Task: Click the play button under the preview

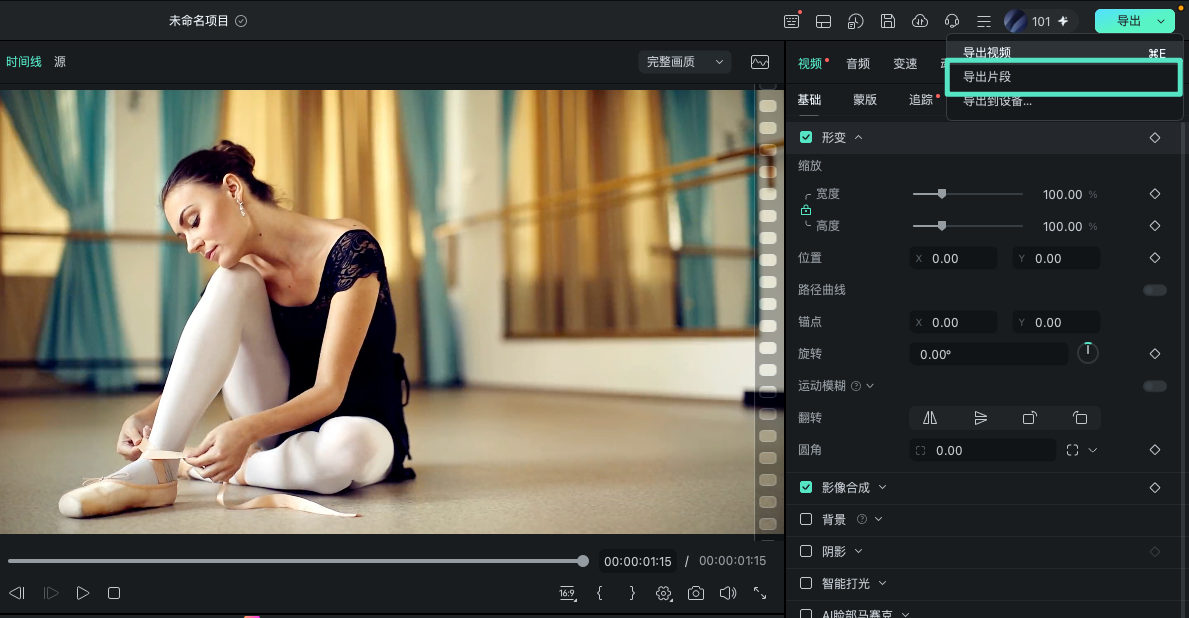Action: click(83, 593)
